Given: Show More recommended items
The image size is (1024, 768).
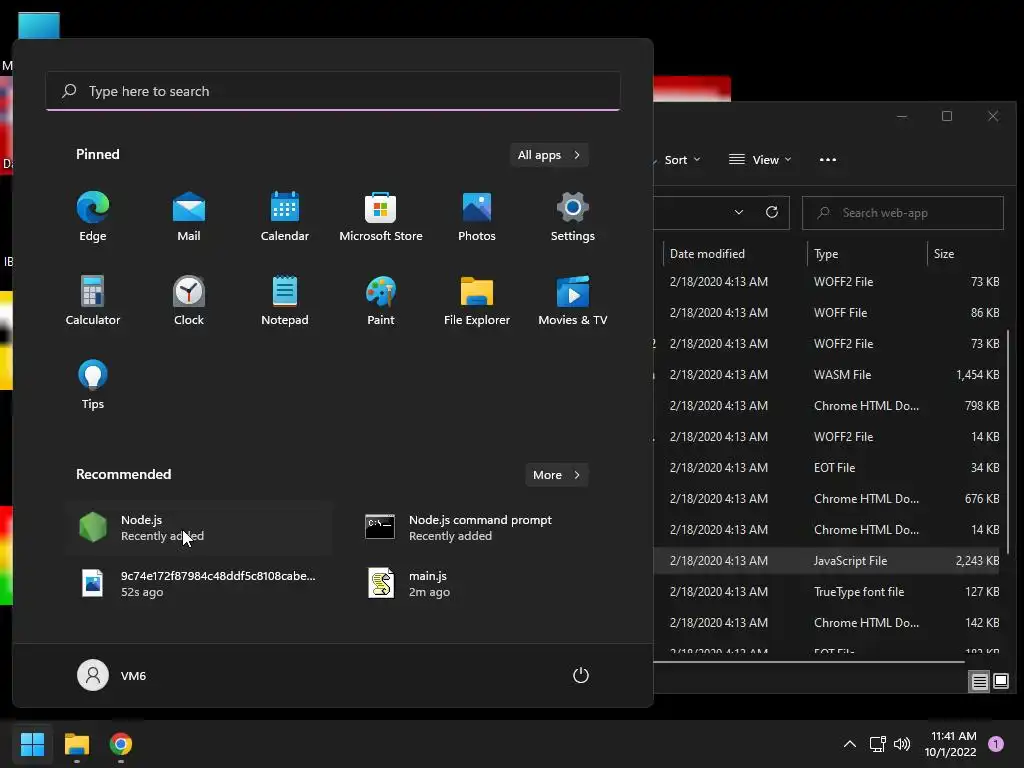Looking at the screenshot, I should pos(556,475).
